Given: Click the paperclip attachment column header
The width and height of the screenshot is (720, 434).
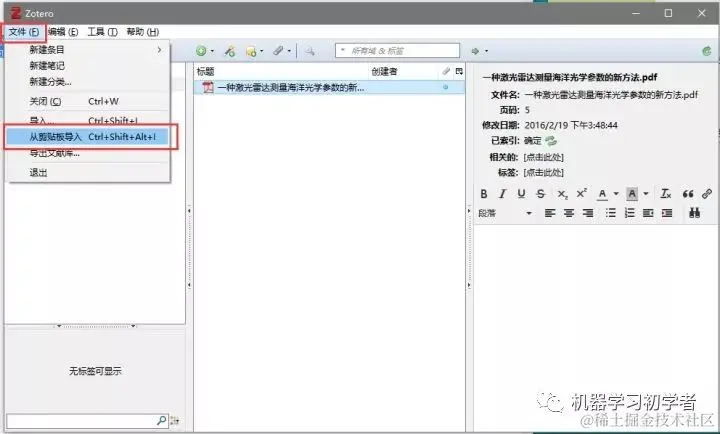Looking at the screenshot, I should pos(446,71).
